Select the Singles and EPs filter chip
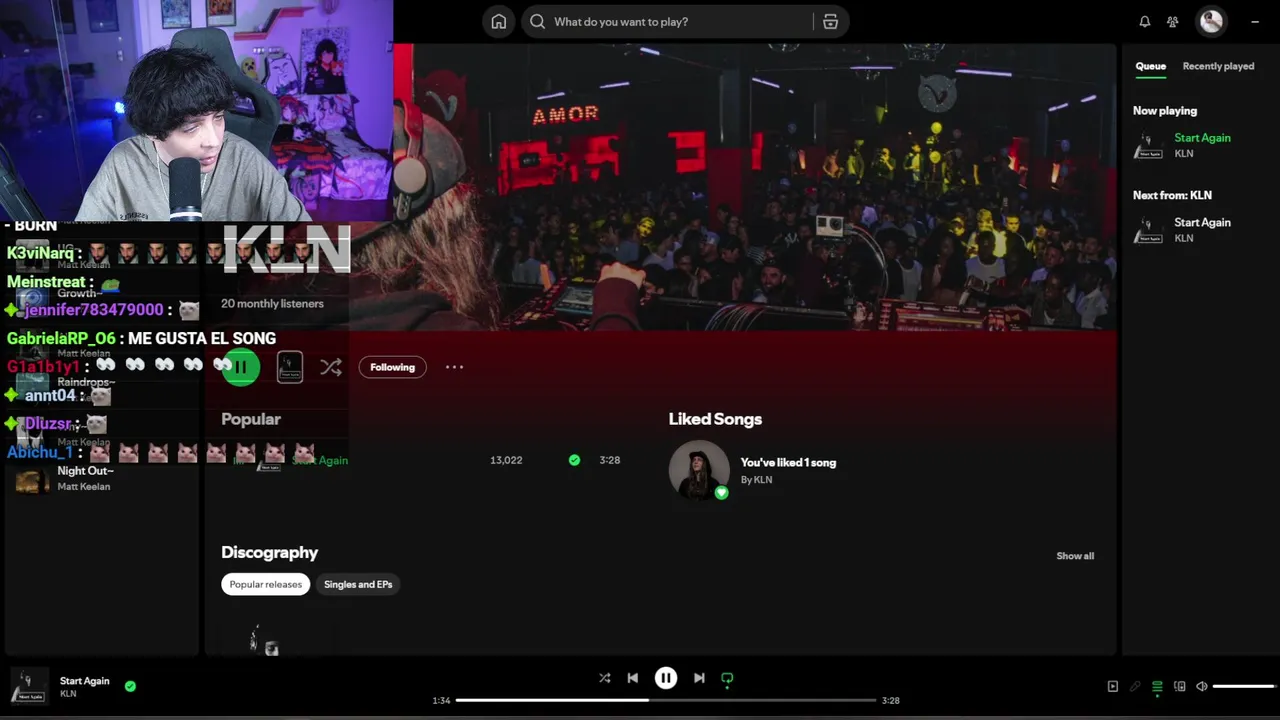Screen dimensions: 1280x720 [x=358, y=584]
